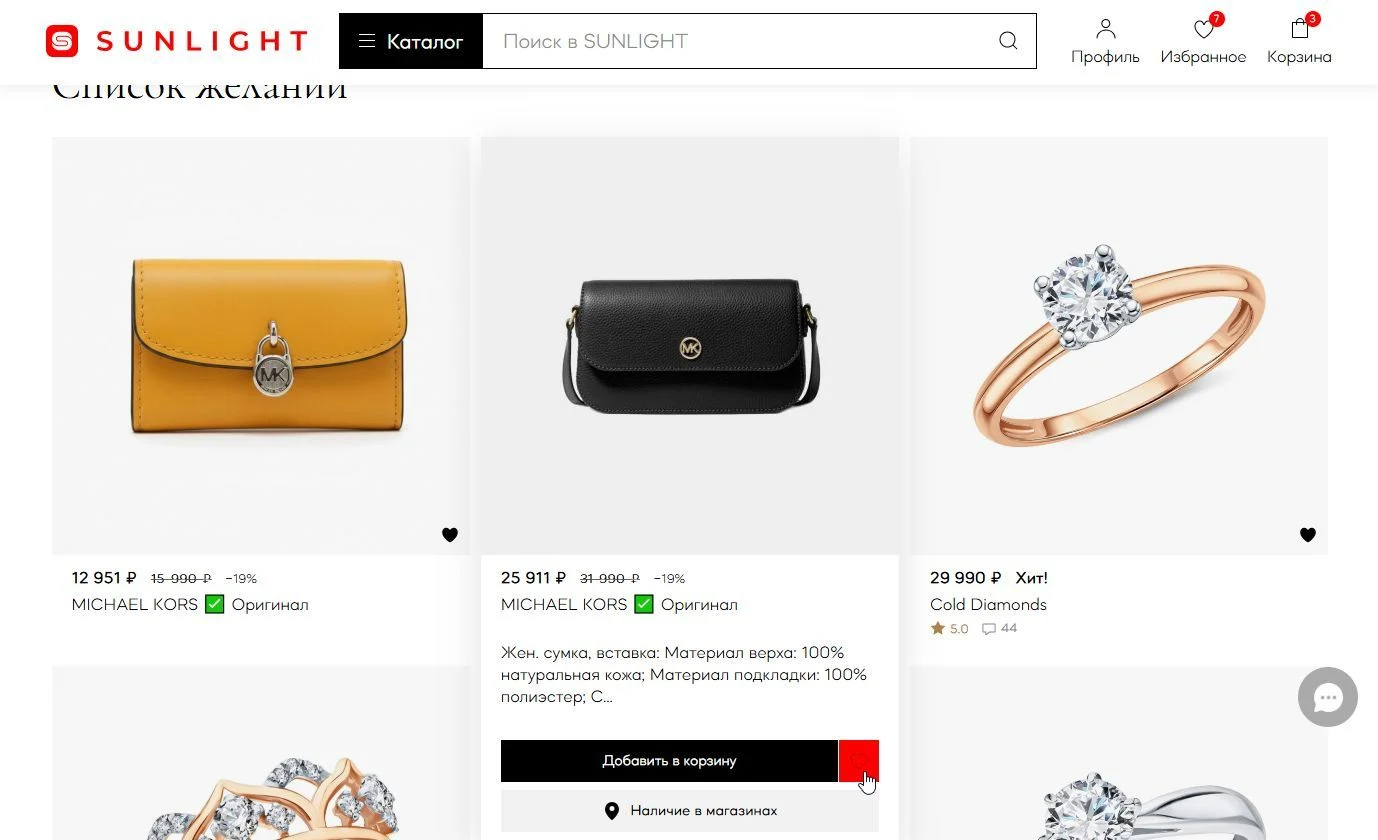Open Избранное heart icon in header

(1204, 29)
